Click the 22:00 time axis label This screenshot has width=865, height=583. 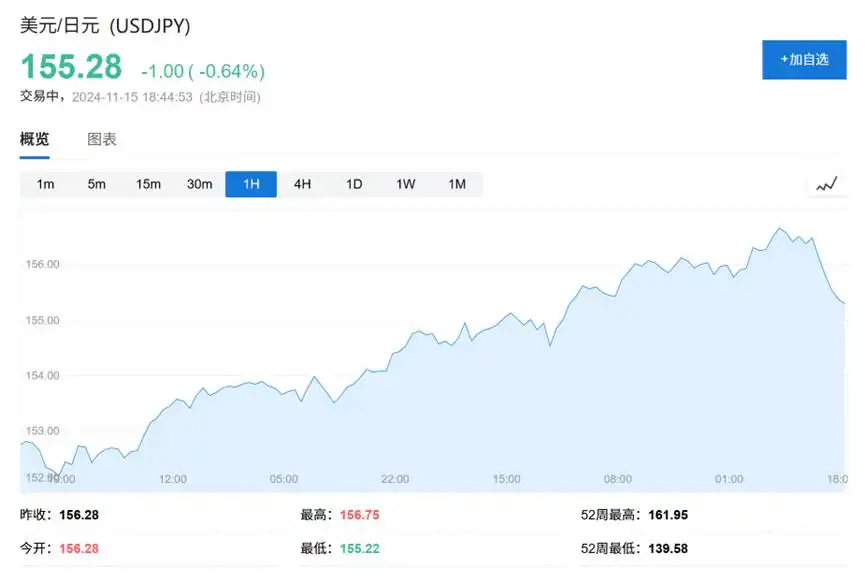[x=395, y=479]
